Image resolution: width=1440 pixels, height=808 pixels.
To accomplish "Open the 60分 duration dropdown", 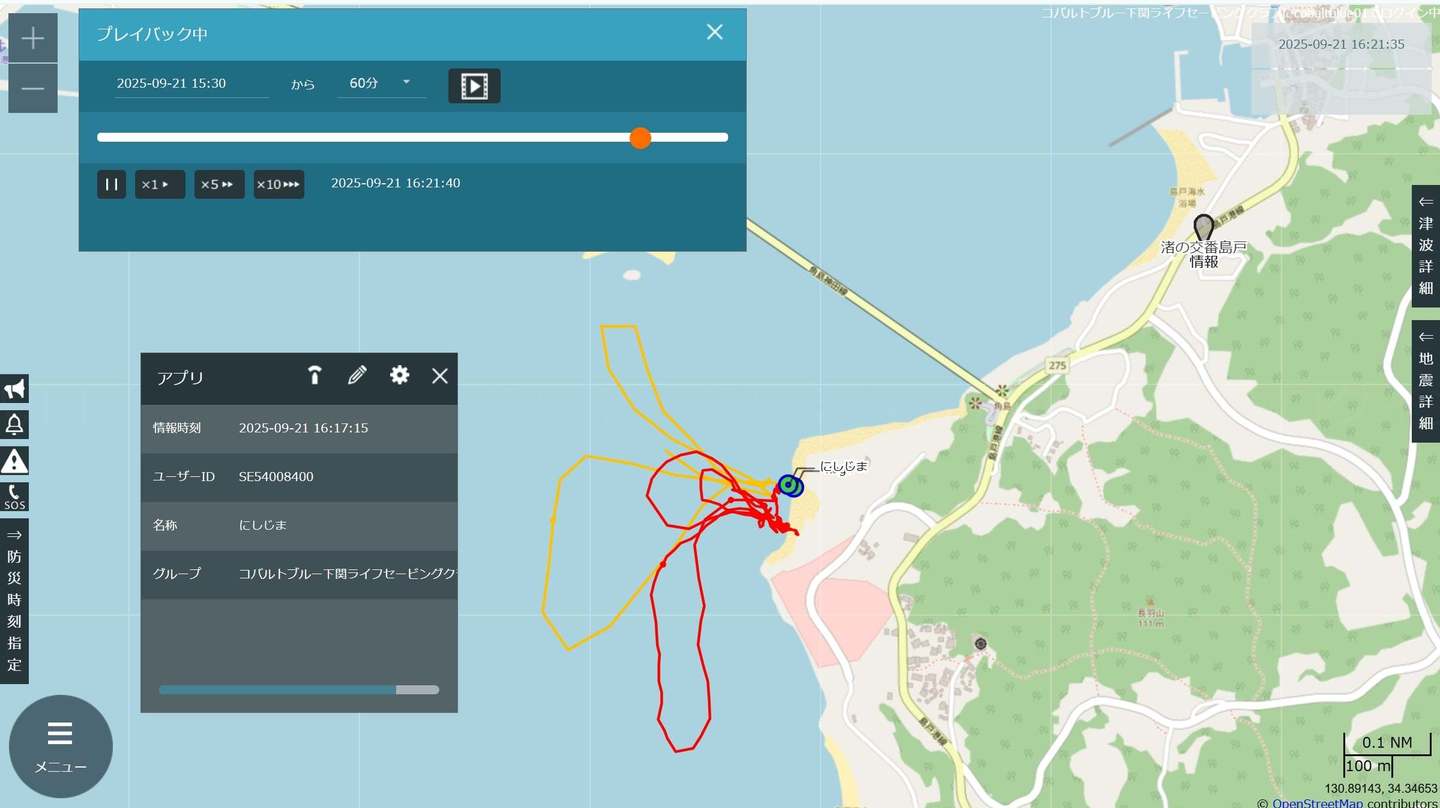I will pyautogui.click(x=381, y=84).
